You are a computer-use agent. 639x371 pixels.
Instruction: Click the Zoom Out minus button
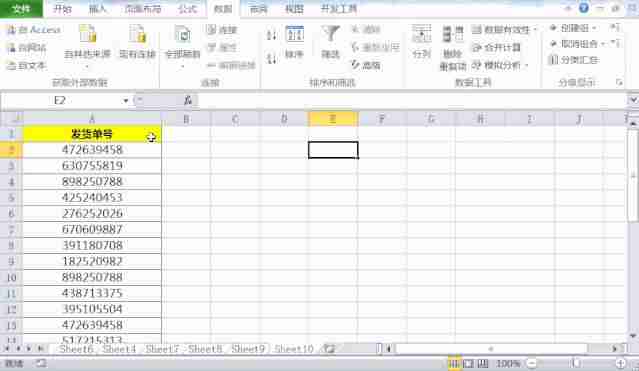pos(531,363)
